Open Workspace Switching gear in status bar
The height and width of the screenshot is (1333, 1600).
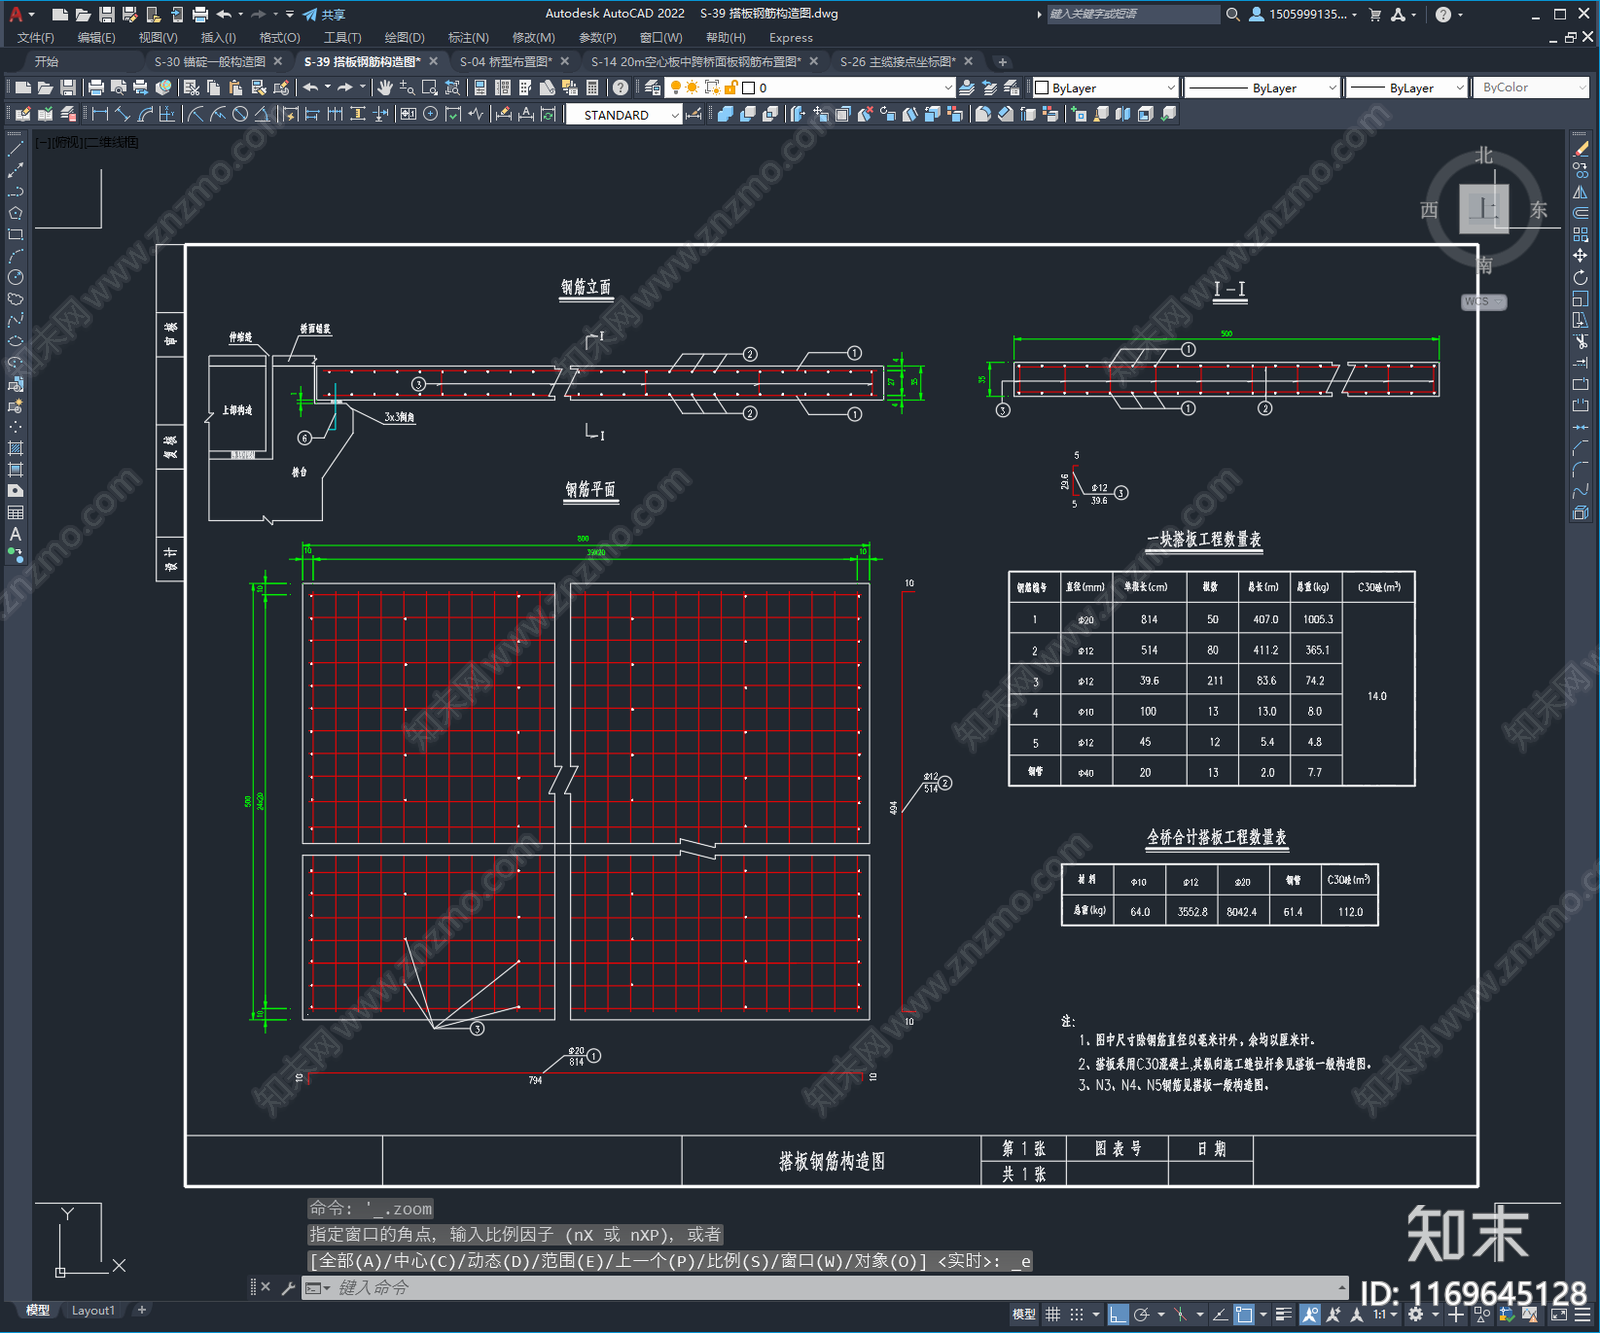(x=1416, y=1314)
